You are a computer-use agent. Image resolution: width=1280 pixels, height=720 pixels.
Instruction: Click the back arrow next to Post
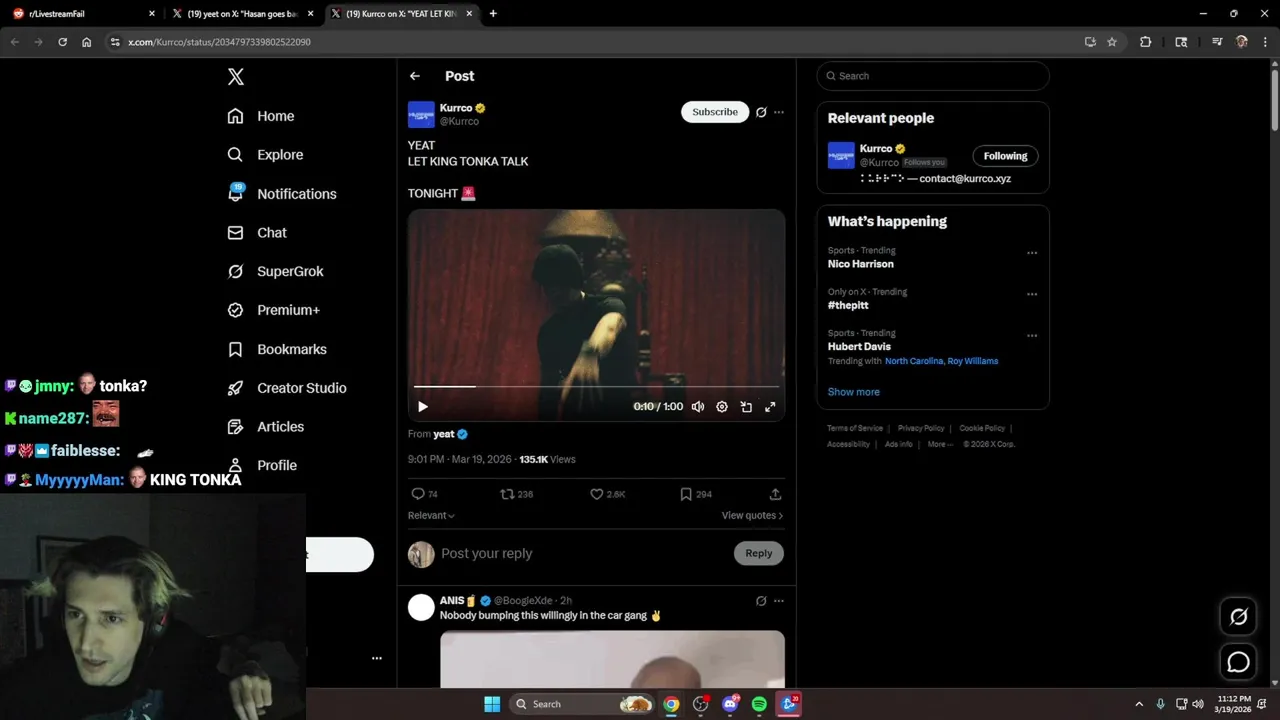(x=415, y=76)
